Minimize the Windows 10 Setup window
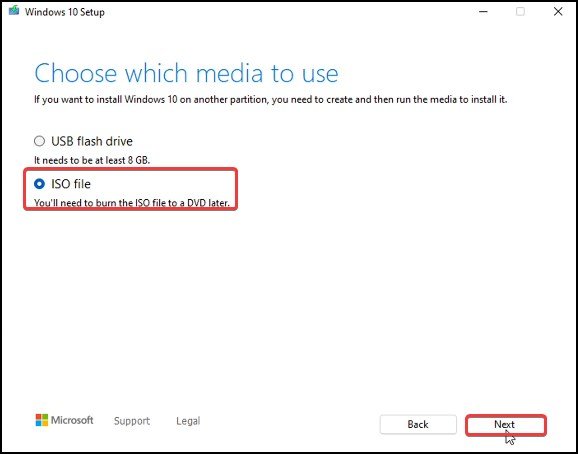This screenshot has height=454, width=578. [483, 11]
